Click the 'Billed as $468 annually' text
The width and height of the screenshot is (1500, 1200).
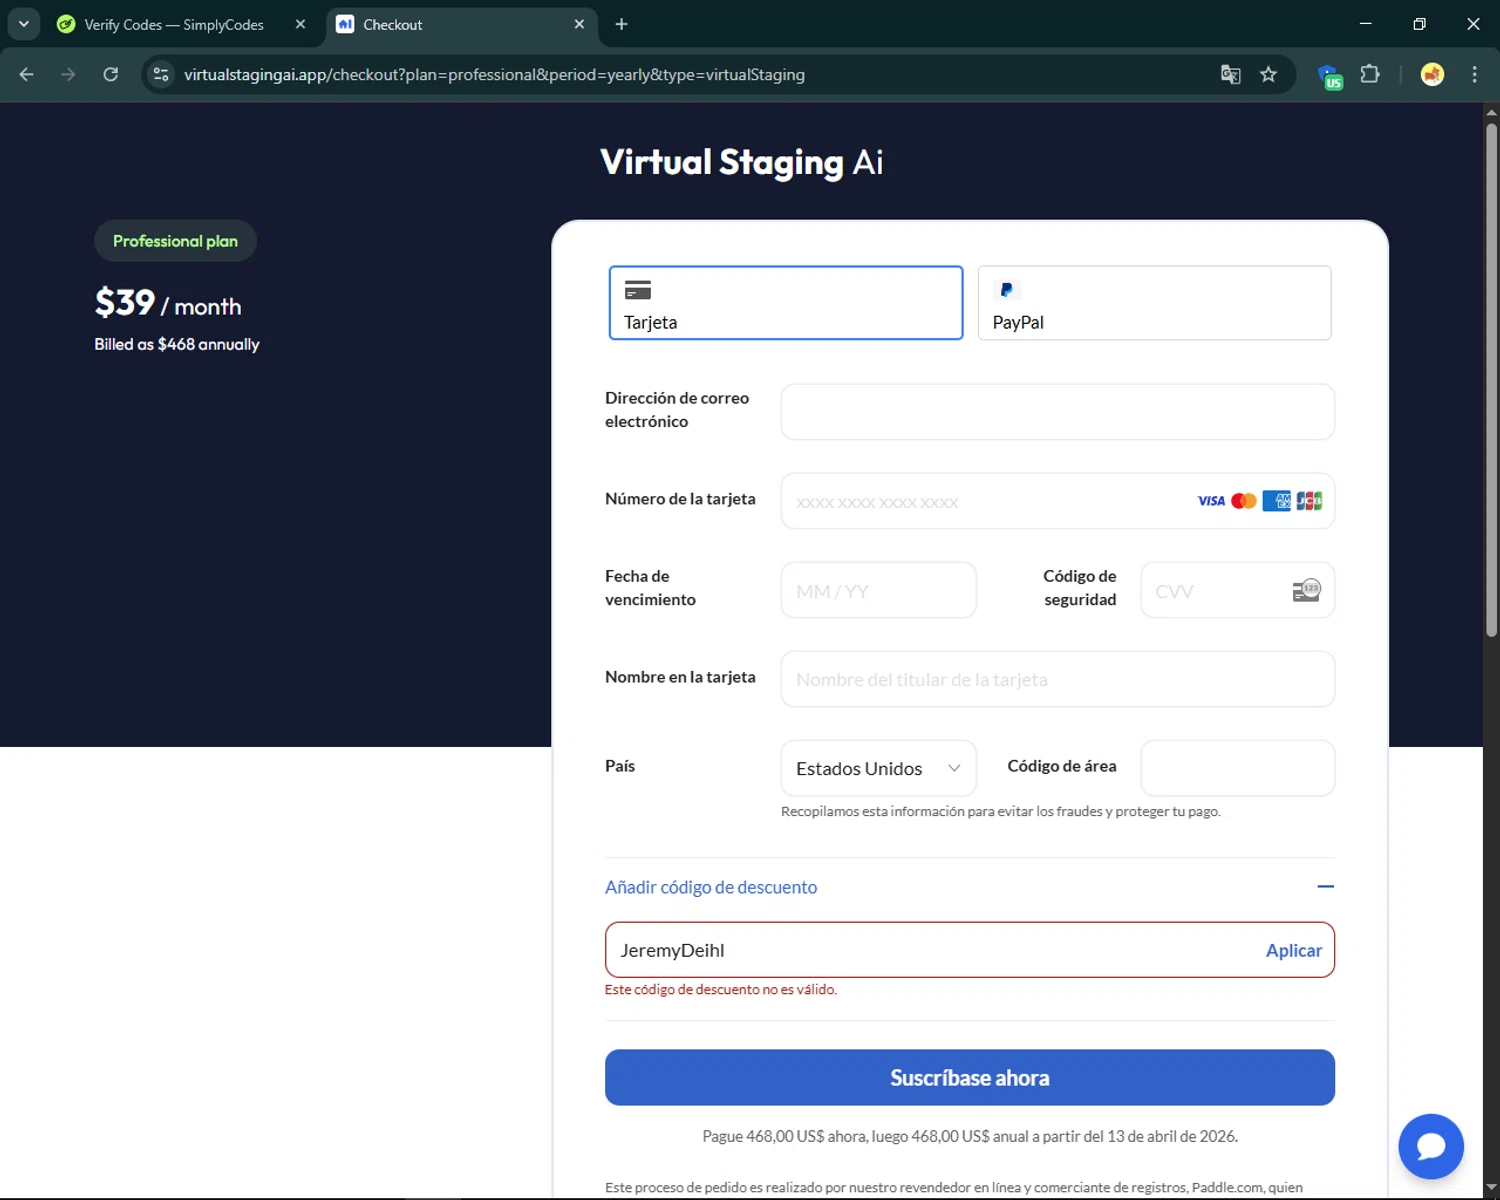pyautogui.click(x=177, y=344)
